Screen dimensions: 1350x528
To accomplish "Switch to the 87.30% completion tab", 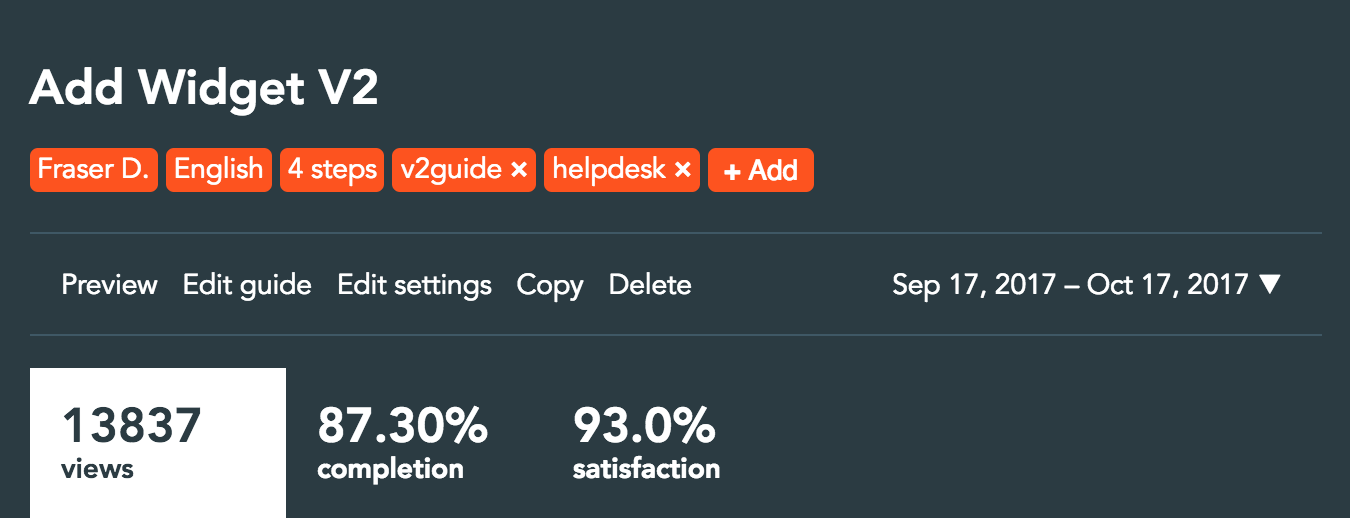I will coord(402,442).
